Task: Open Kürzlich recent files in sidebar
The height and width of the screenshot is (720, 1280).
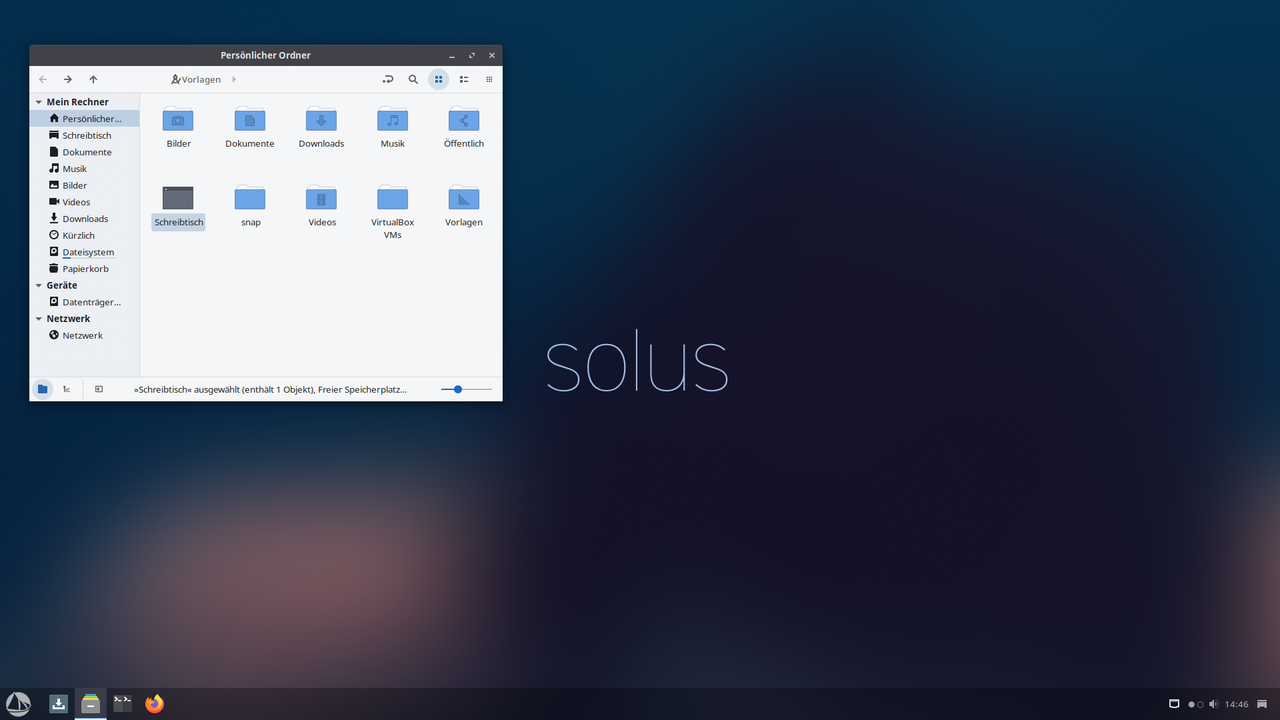Action: [85, 235]
